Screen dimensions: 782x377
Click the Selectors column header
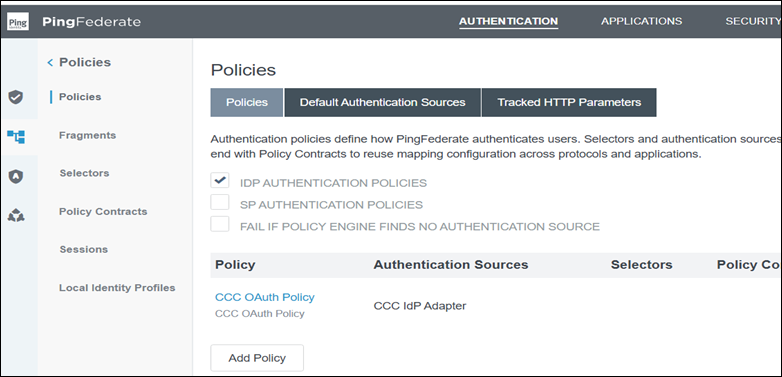(641, 265)
